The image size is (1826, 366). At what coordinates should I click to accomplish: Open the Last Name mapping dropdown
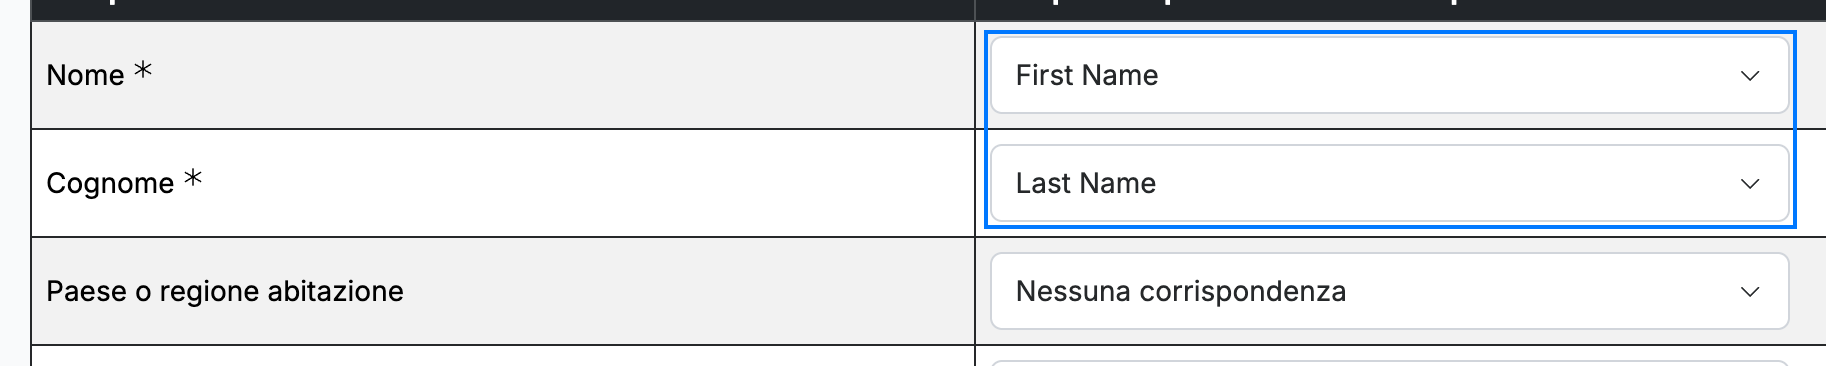tap(1389, 183)
